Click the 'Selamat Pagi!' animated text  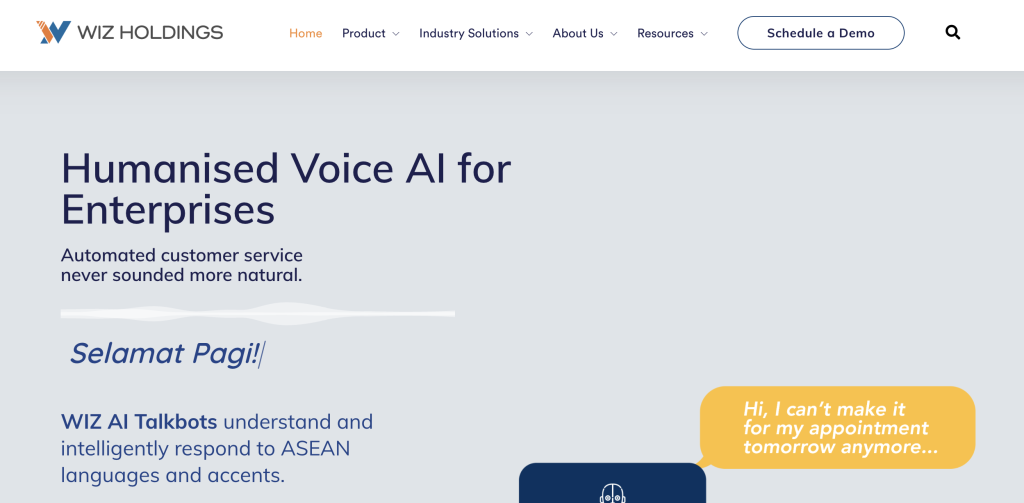[165, 353]
